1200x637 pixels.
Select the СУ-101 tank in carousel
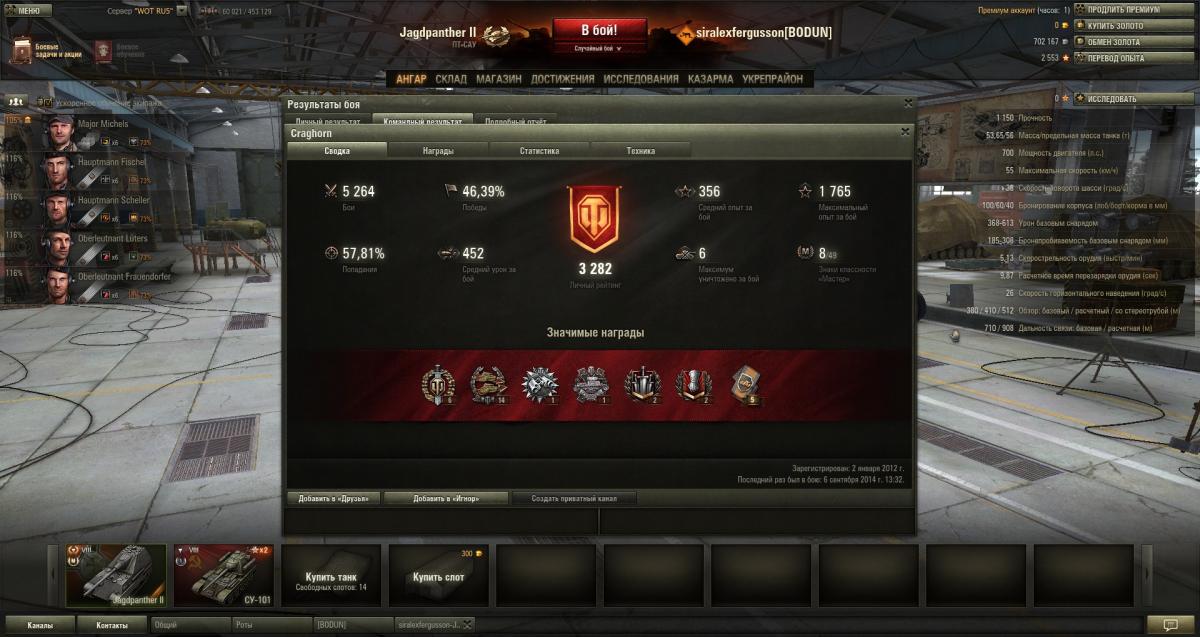[x=223, y=576]
